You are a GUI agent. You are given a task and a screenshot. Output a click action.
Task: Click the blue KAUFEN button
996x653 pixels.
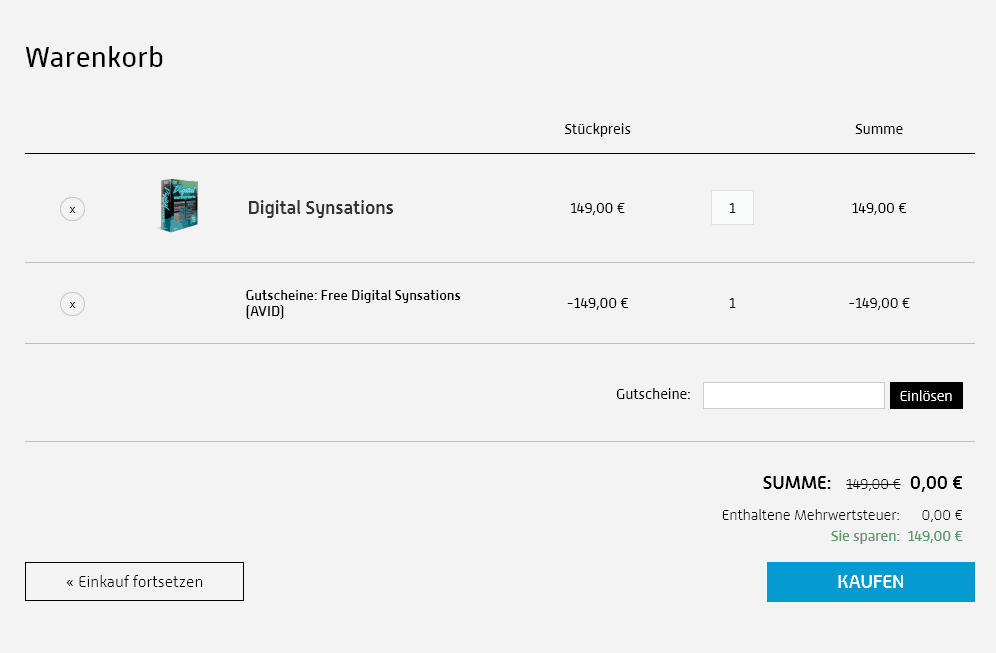coord(870,582)
